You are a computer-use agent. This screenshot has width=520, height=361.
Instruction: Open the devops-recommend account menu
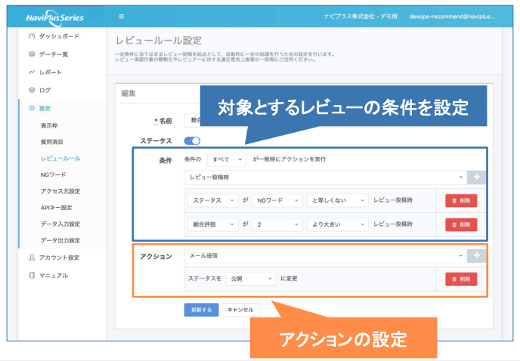point(452,16)
